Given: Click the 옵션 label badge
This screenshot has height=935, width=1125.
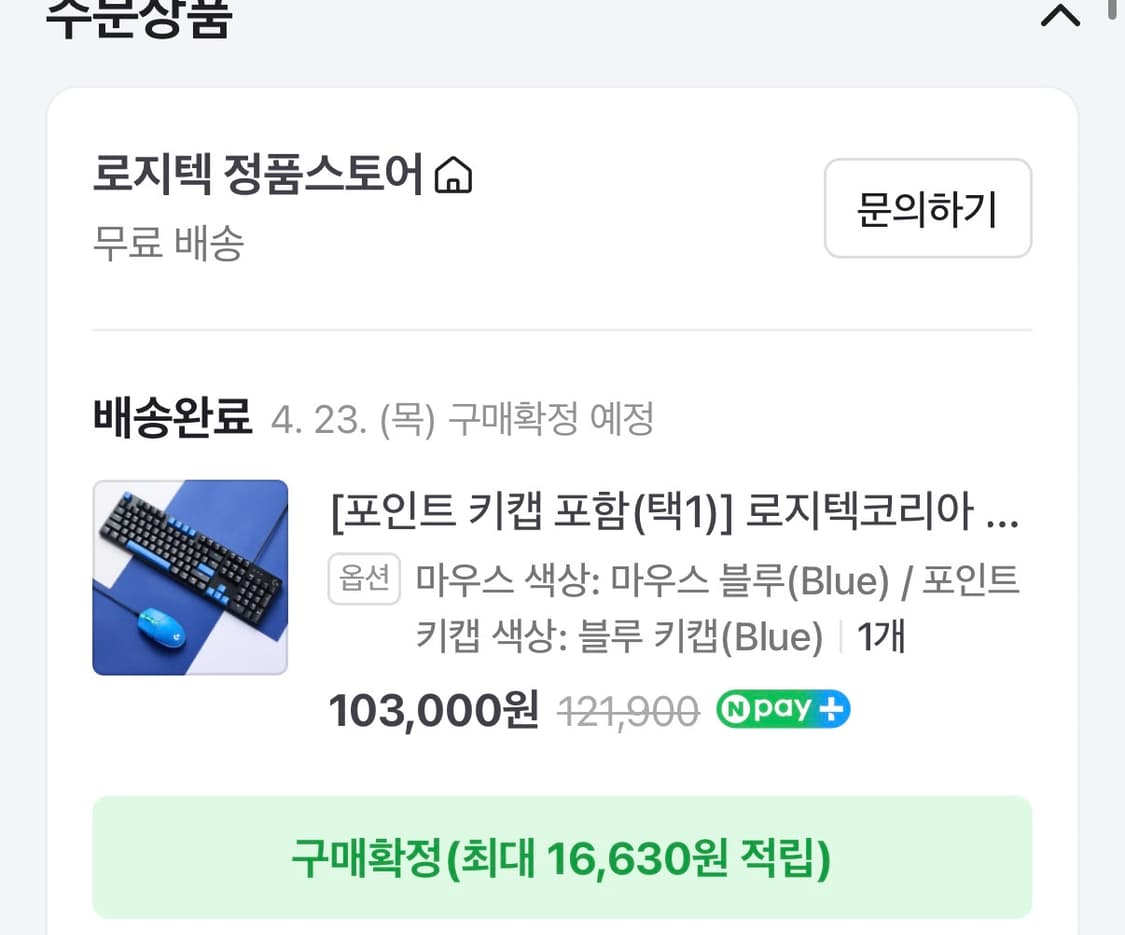Looking at the screenshot, I should point(364,580).
